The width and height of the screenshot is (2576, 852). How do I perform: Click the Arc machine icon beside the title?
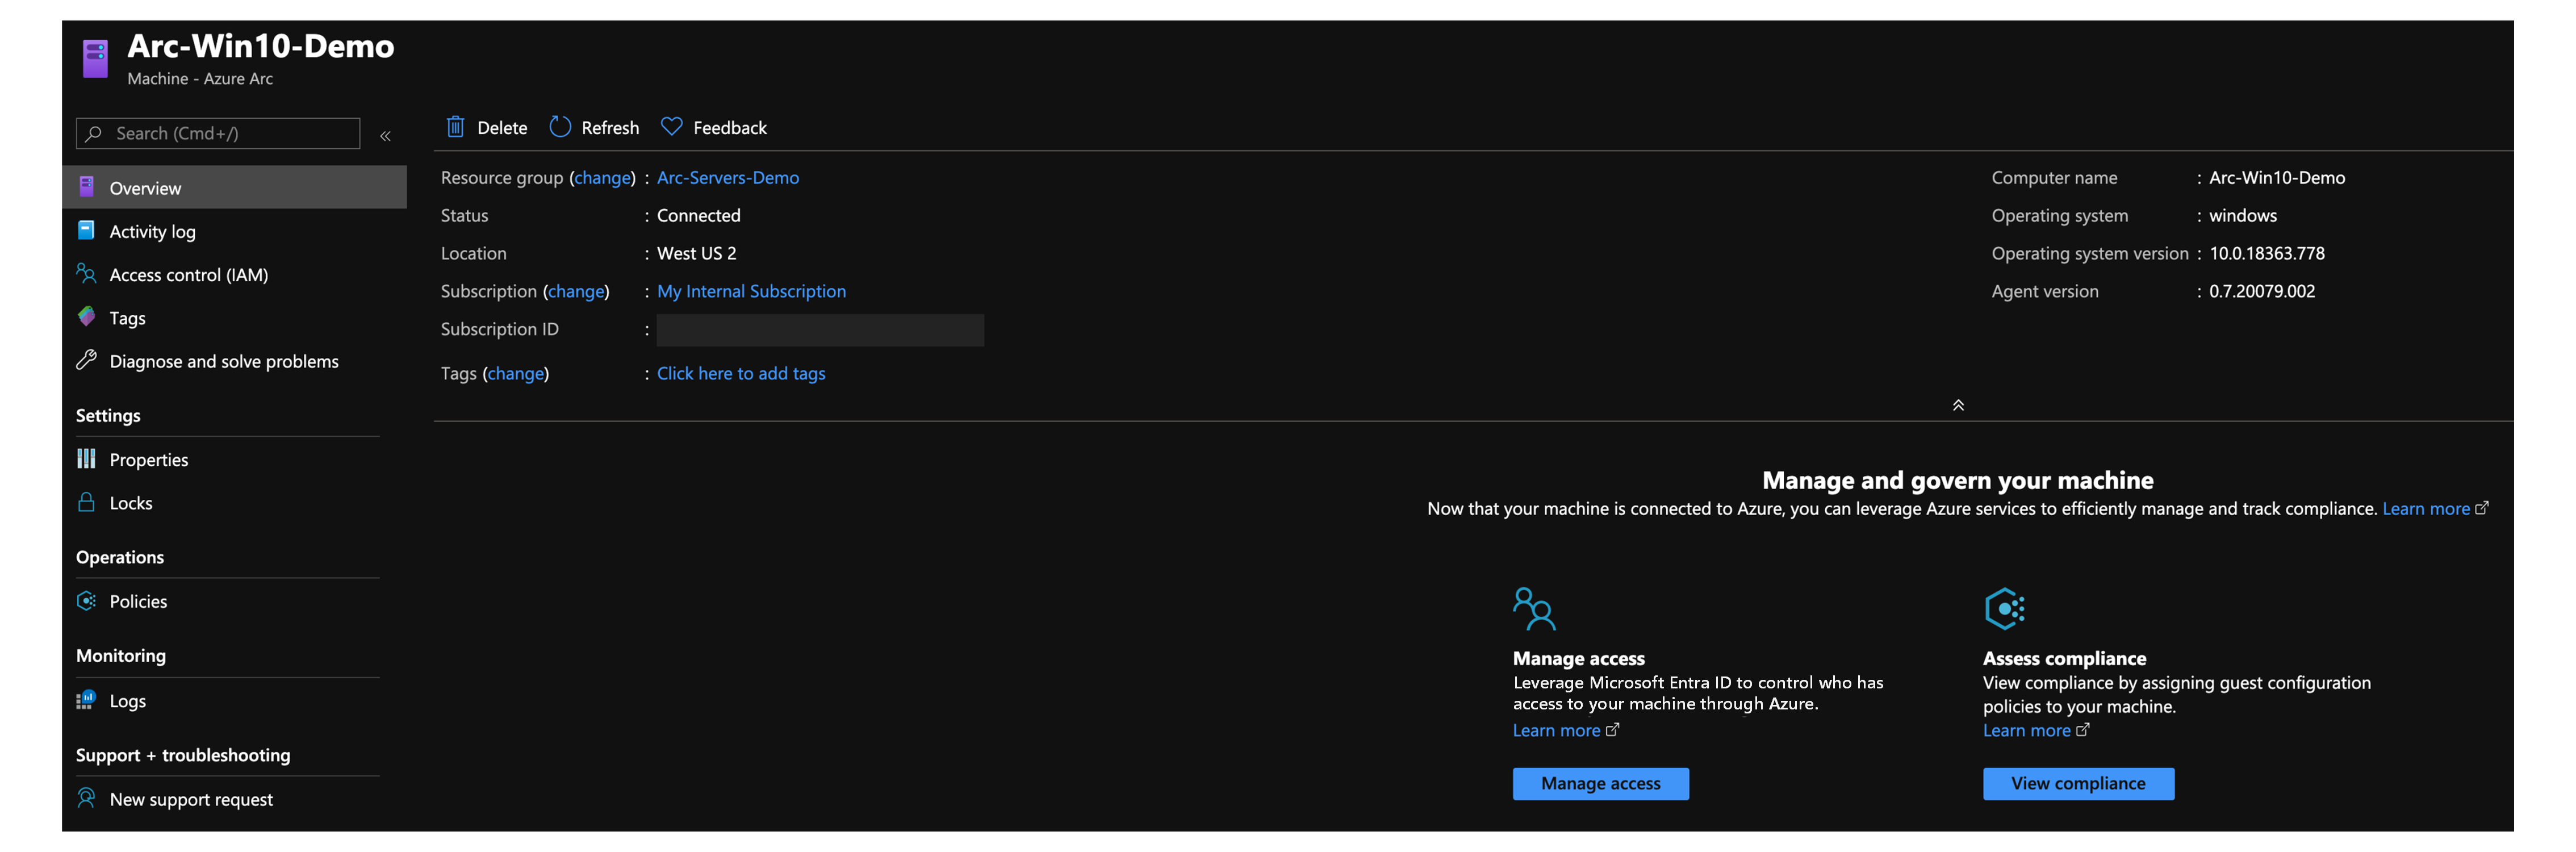click(x=95, y=58)
